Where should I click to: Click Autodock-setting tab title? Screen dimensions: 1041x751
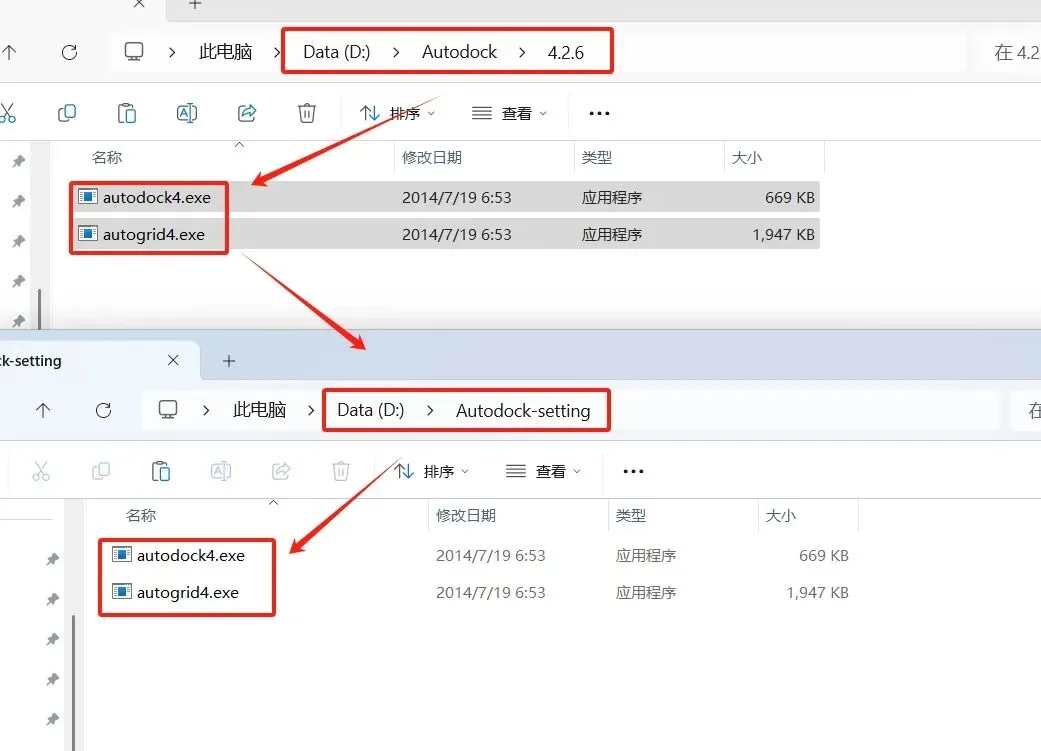pos(31,361)
